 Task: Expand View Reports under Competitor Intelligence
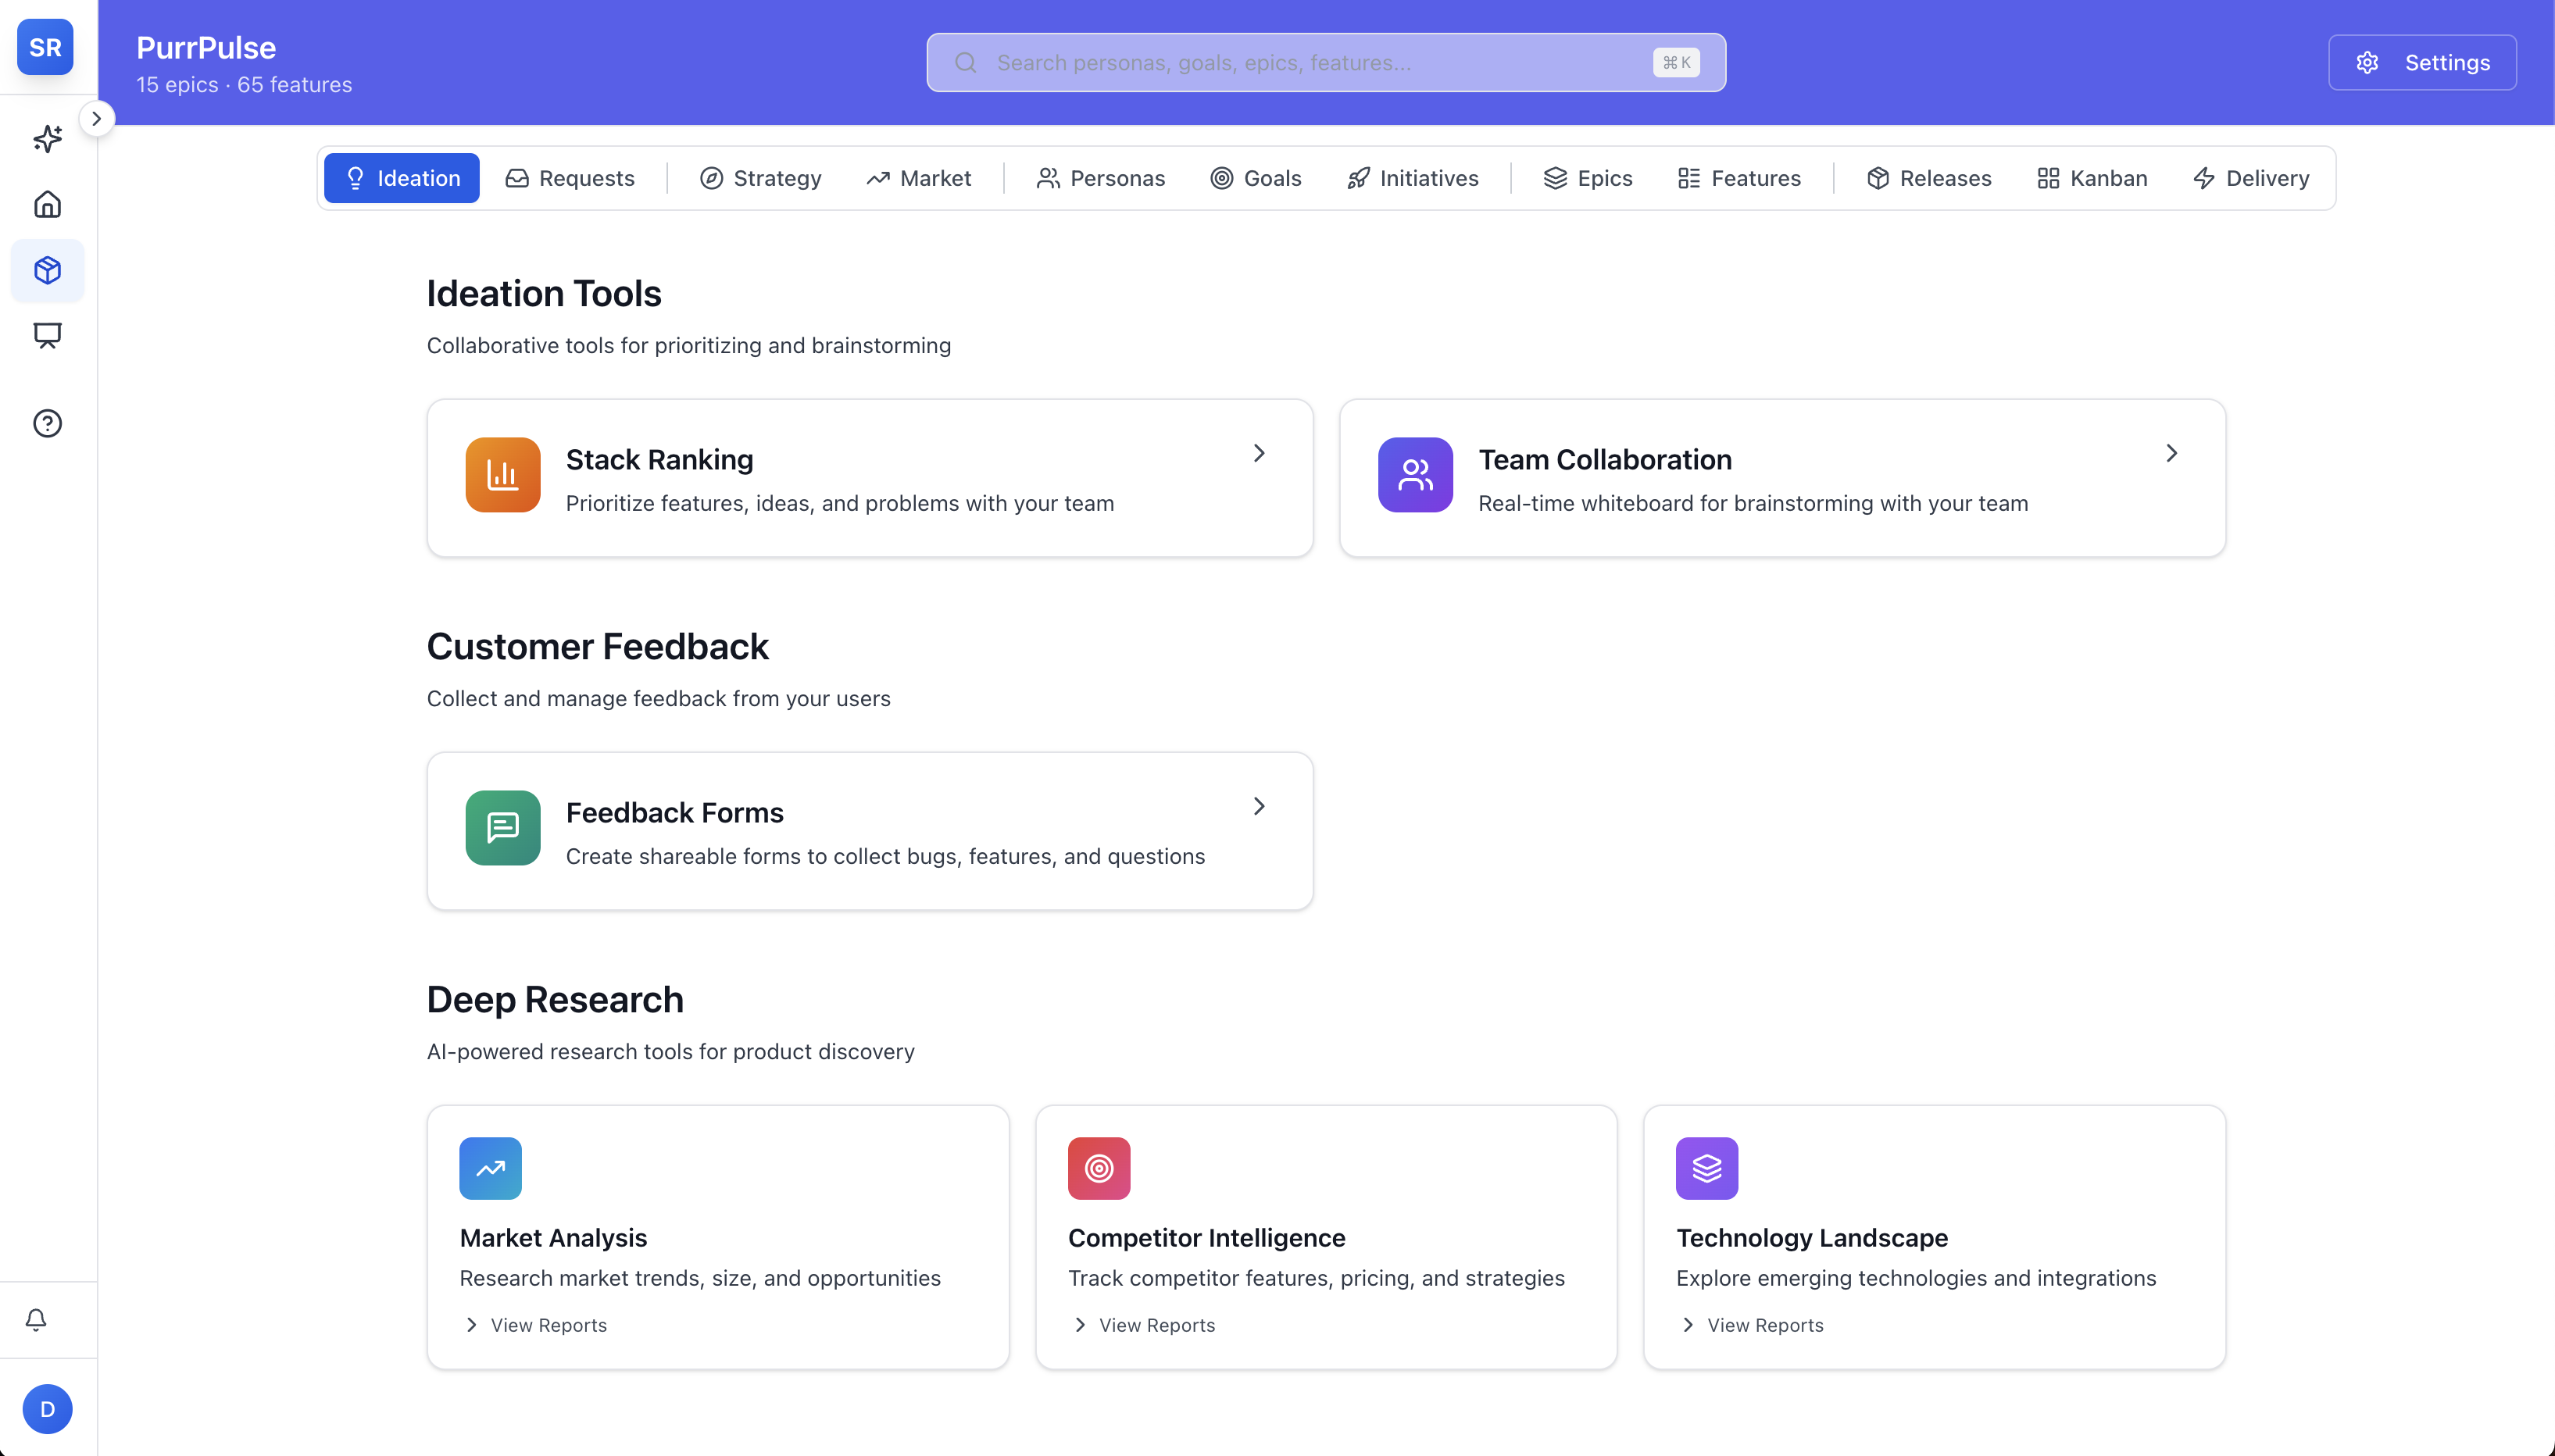(x=1143, y=1325)
